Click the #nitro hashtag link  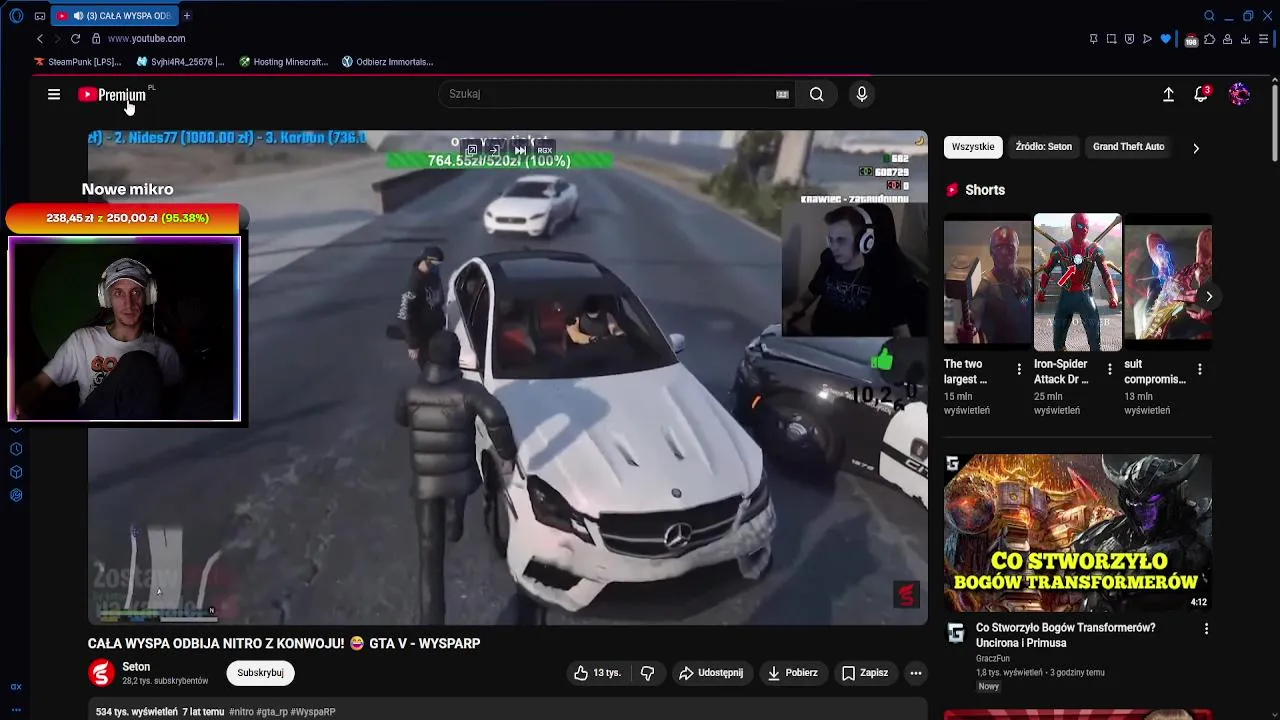click(241, 712)
